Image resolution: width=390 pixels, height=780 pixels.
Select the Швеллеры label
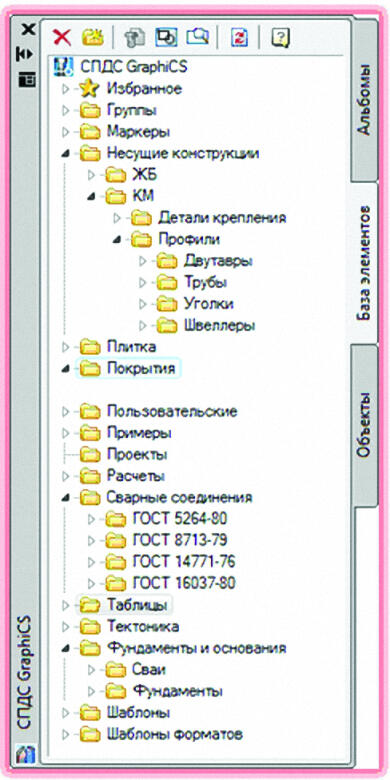pos(219,325)
